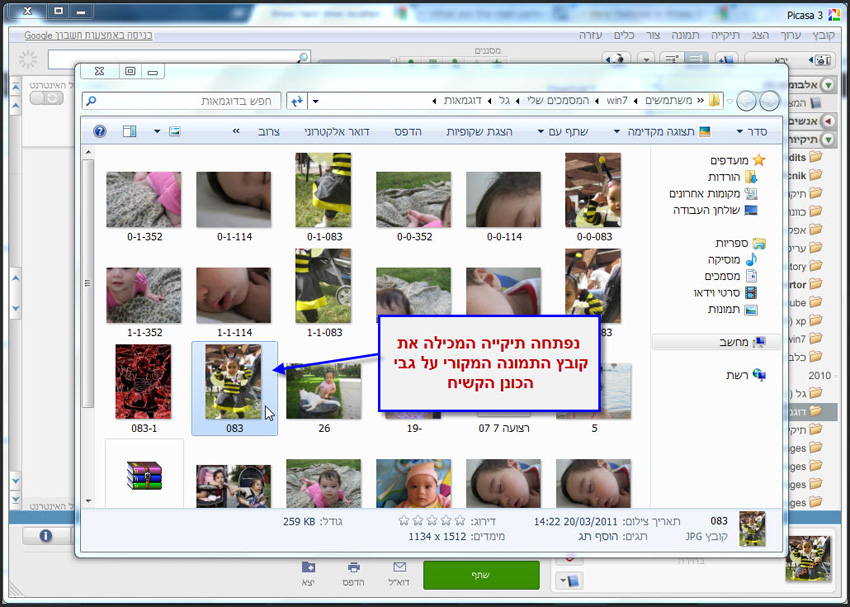Select thumbnail named 0-0-114
The image size is (850, 607).
pyautogui.click(x=504, y=199)
